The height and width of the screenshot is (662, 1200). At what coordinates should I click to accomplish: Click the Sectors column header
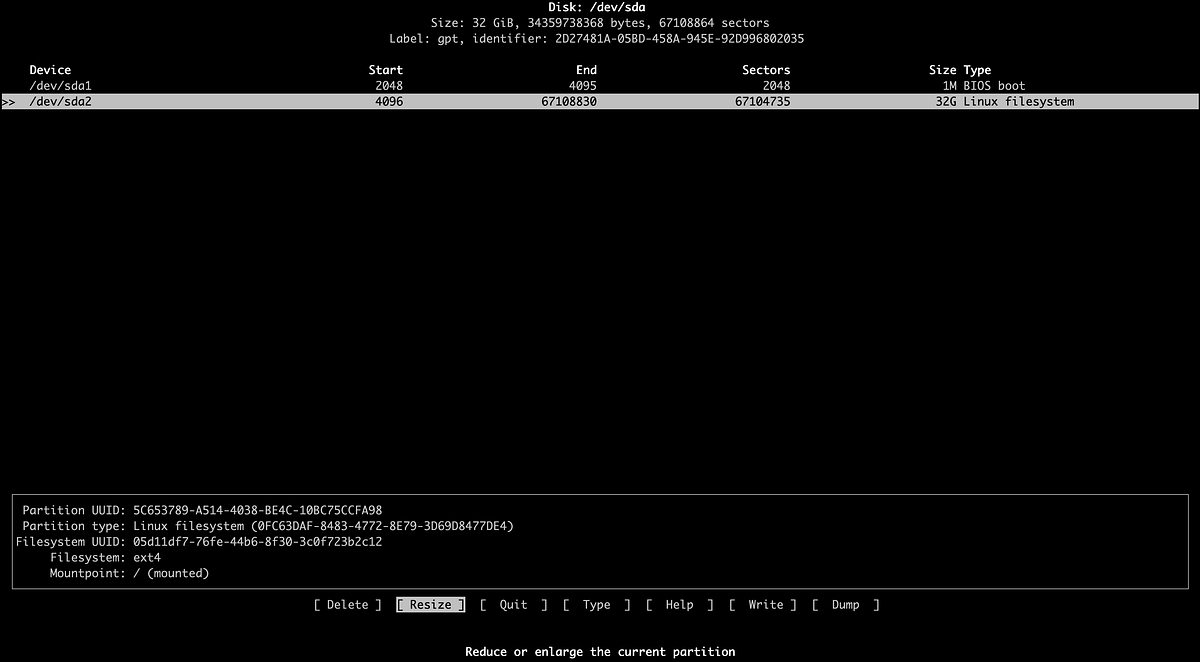[x=766, y=69]
